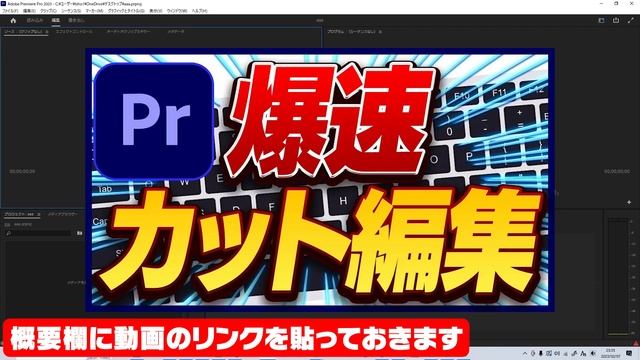640x360 pixels.
Task: Select the メタデータ panel tab
Action: click(x=176, y=31)
